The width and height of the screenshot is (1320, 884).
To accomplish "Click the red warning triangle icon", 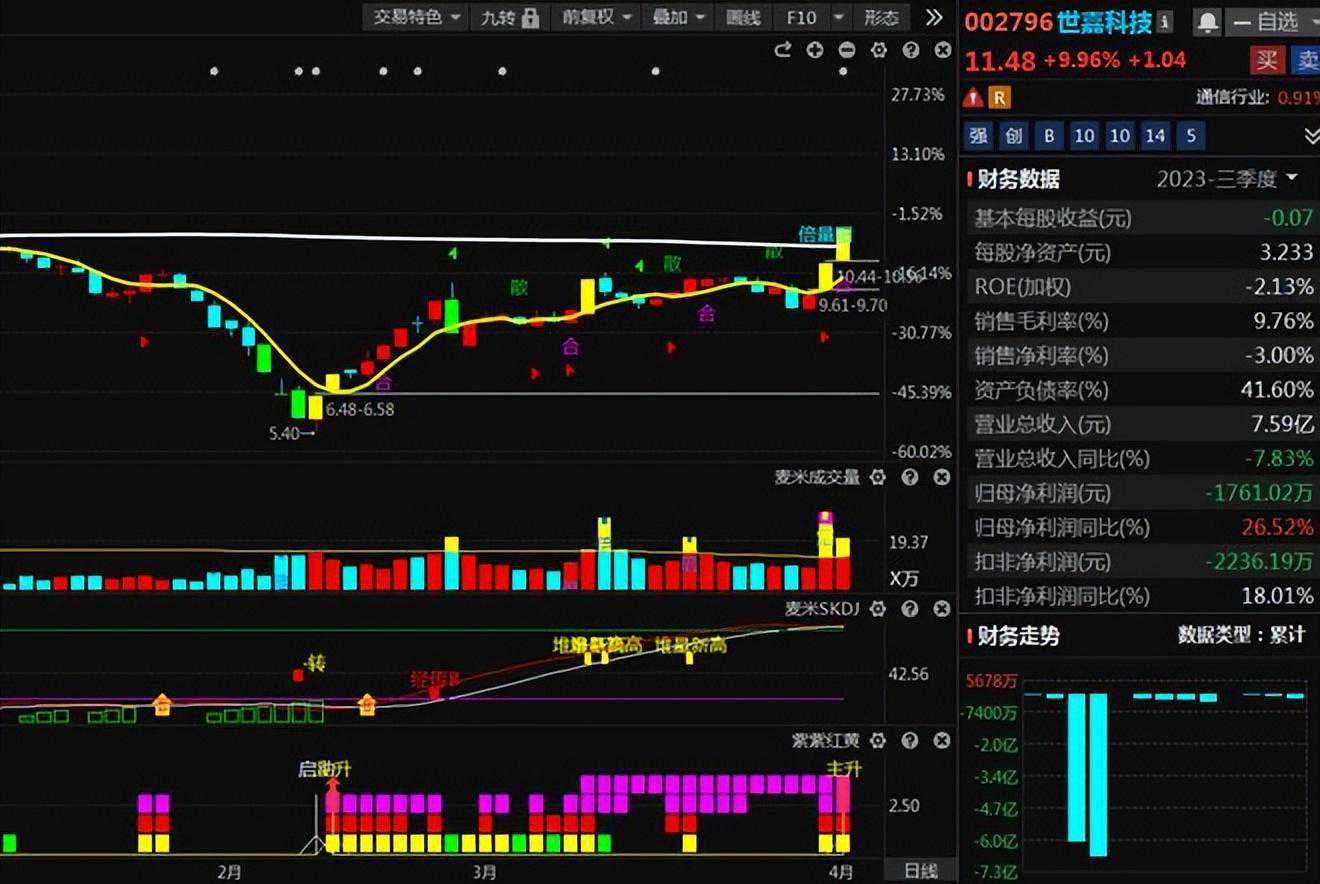I will 972,97.
